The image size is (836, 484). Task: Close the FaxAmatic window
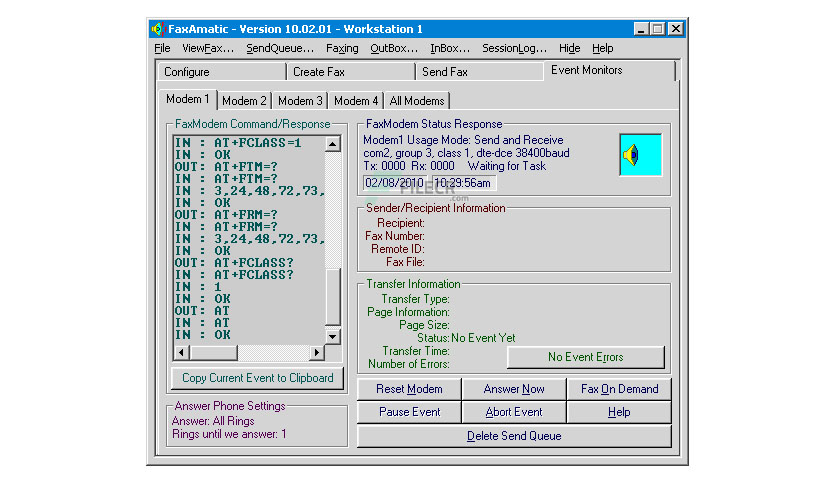(676, 29)
